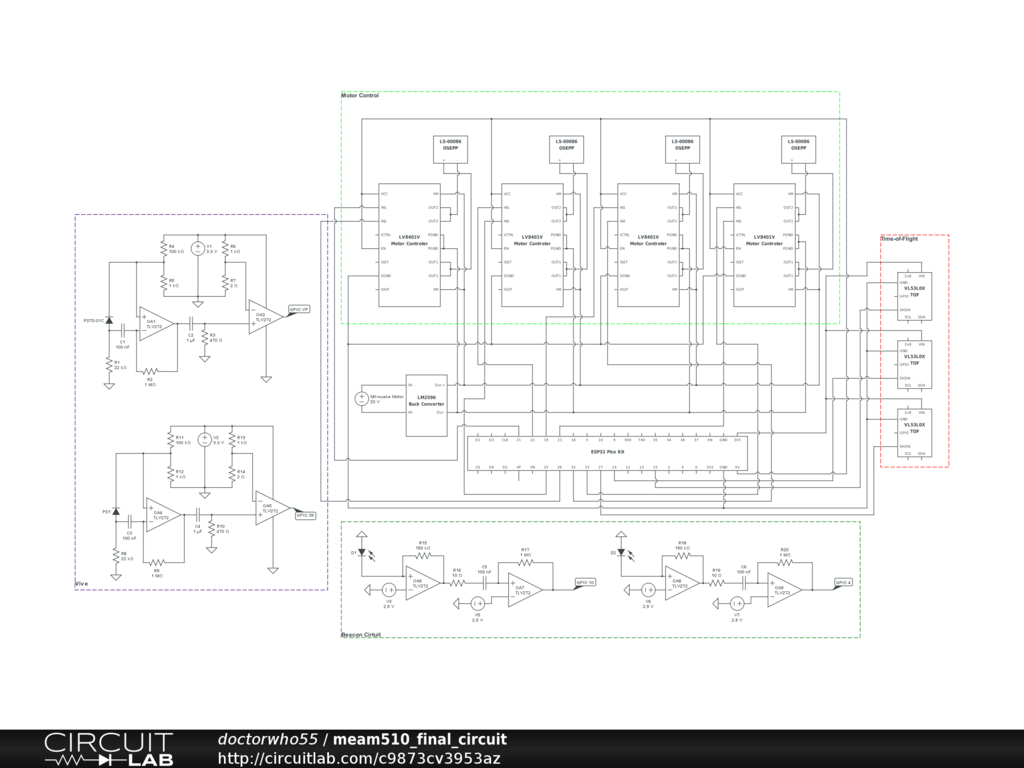1024x768 pixels.
Task: Click the OA7 TLV272 op-amp symbol
Action: pos(522,588)
